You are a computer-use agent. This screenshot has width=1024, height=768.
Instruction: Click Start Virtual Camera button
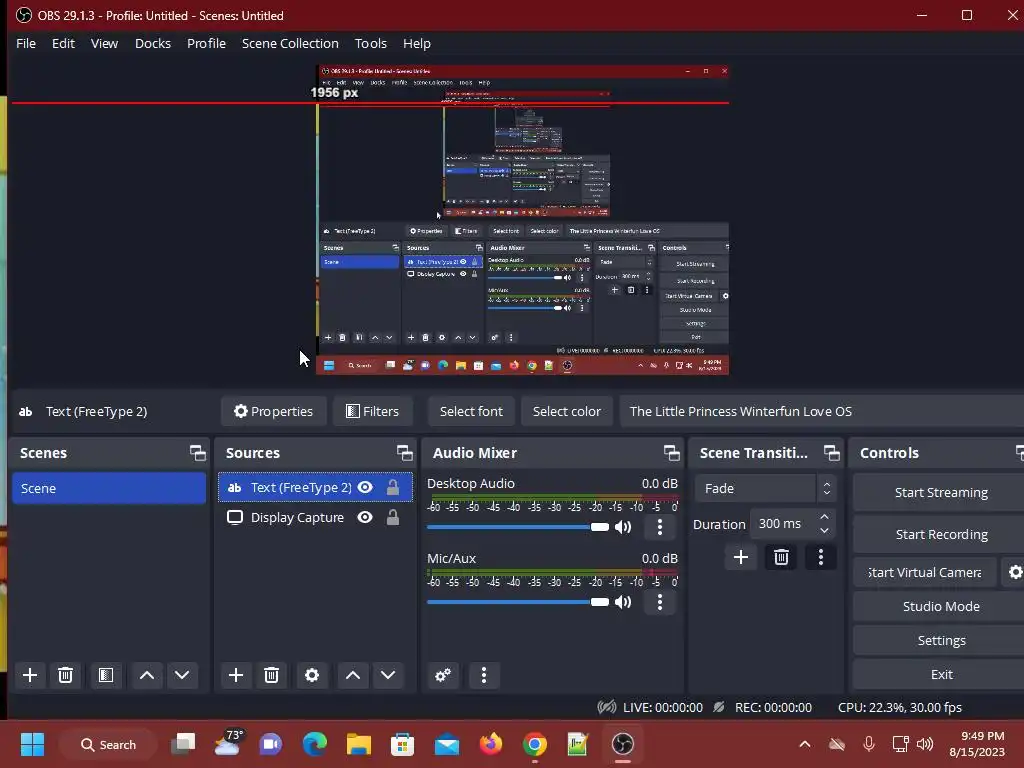pos(925,572)
